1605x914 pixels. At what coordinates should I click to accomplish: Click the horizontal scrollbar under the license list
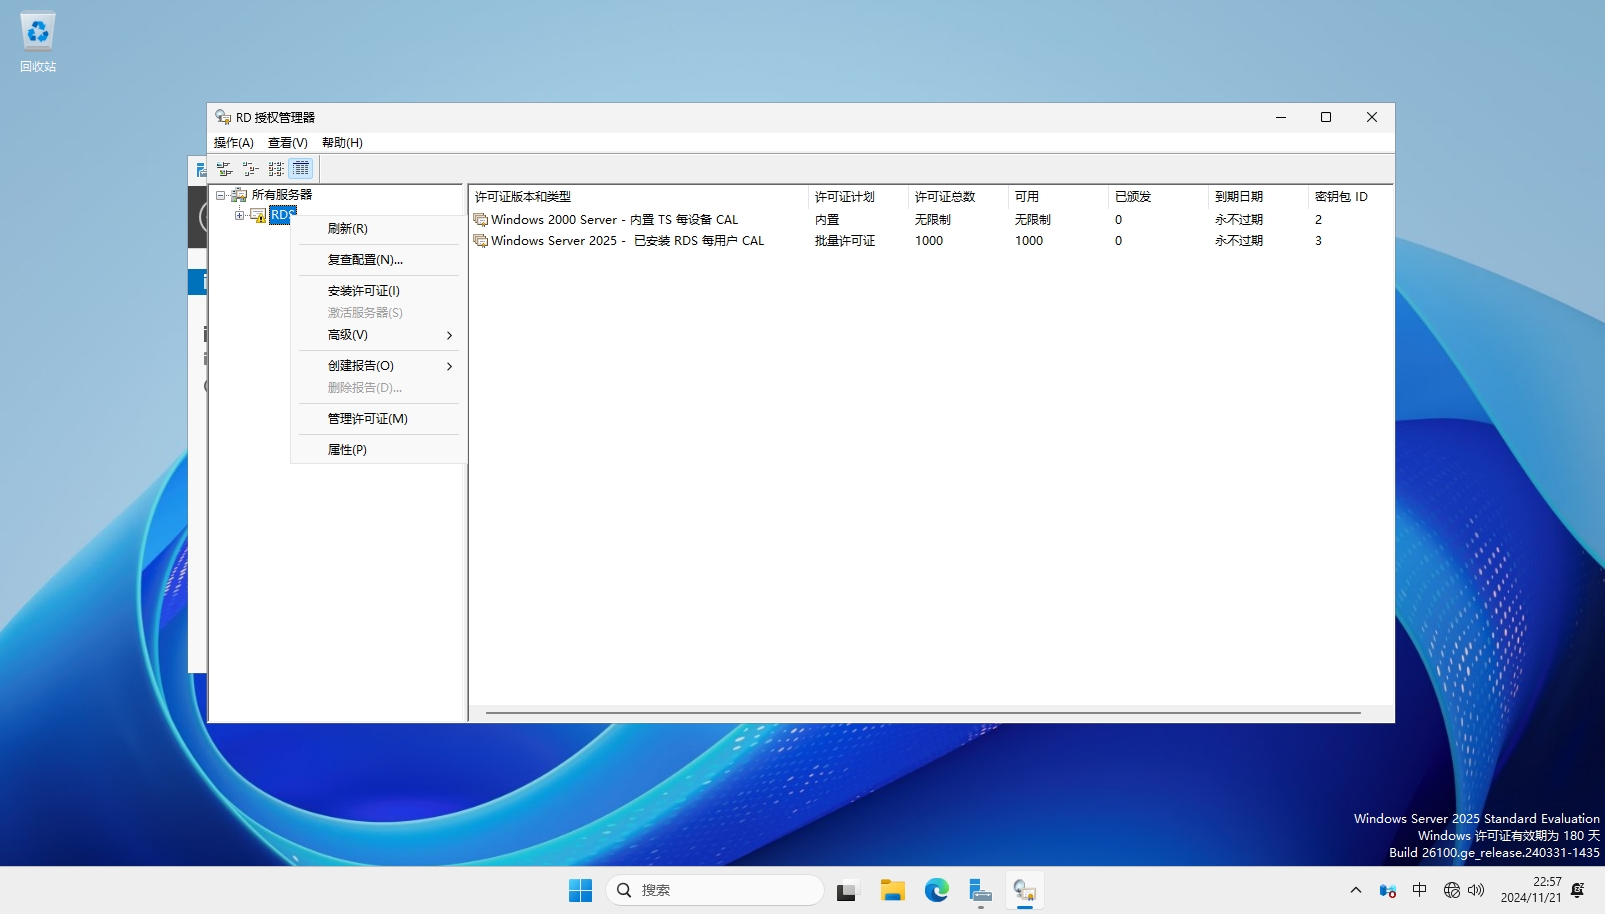(x=922, y=713)
